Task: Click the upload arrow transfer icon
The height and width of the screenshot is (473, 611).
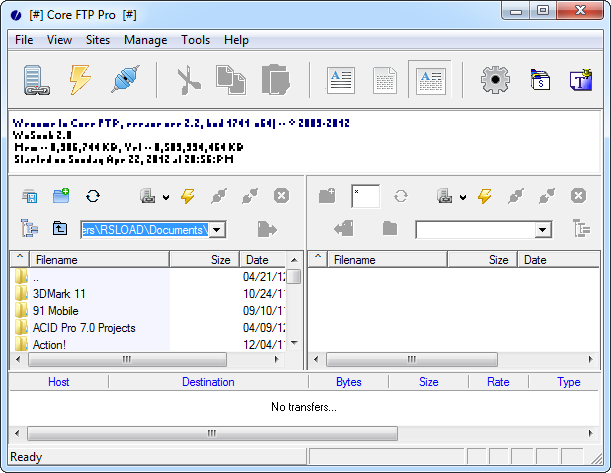Action: tap(267, 229)
